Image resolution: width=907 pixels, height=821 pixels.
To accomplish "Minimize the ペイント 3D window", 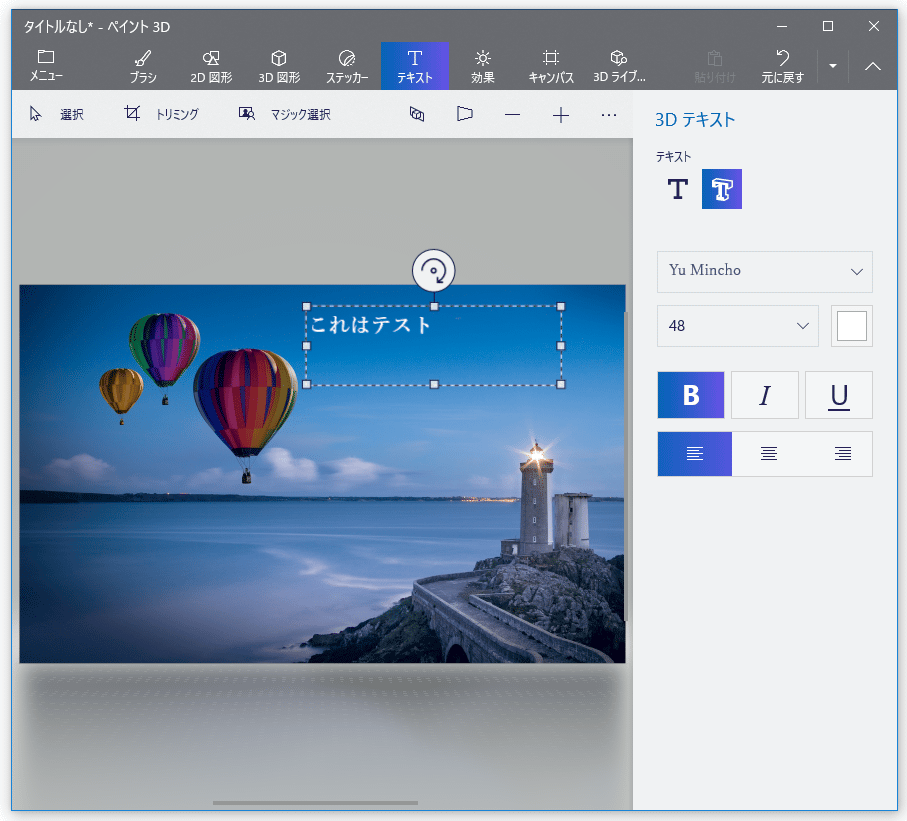I will [782, 26].
